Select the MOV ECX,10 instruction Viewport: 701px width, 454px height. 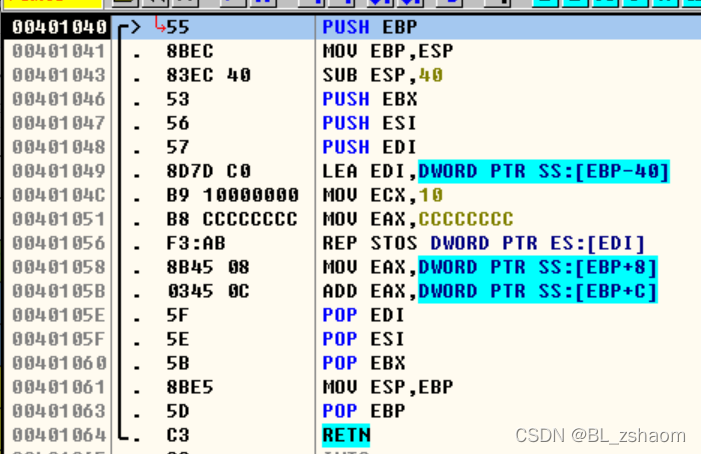(x=383, y=195)
